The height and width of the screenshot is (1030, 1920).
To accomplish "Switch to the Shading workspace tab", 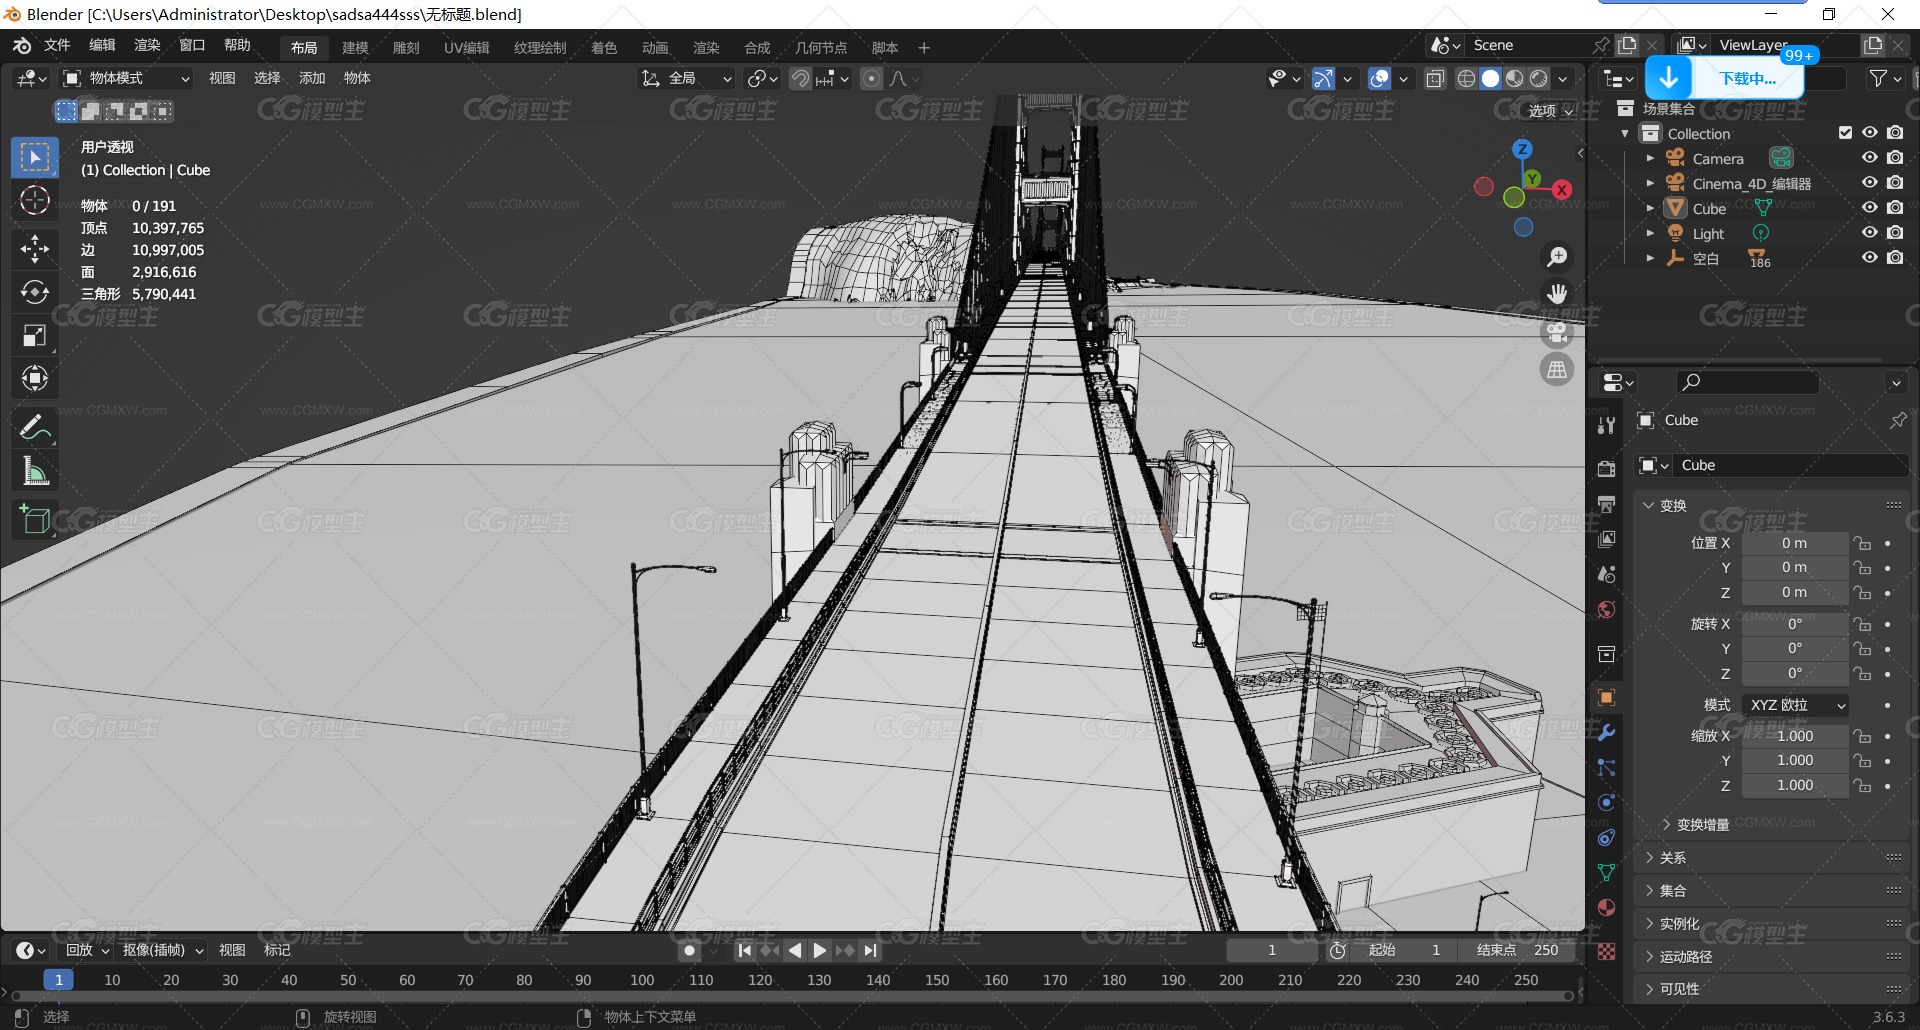I will point(604,48).
